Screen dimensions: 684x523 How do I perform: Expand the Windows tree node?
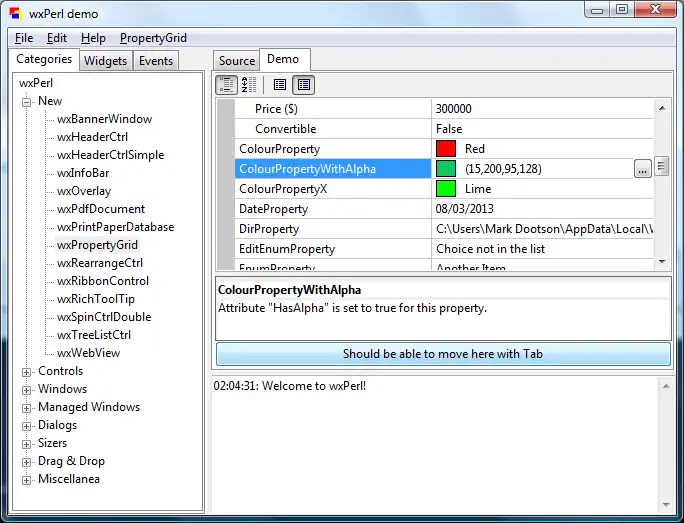27,390
